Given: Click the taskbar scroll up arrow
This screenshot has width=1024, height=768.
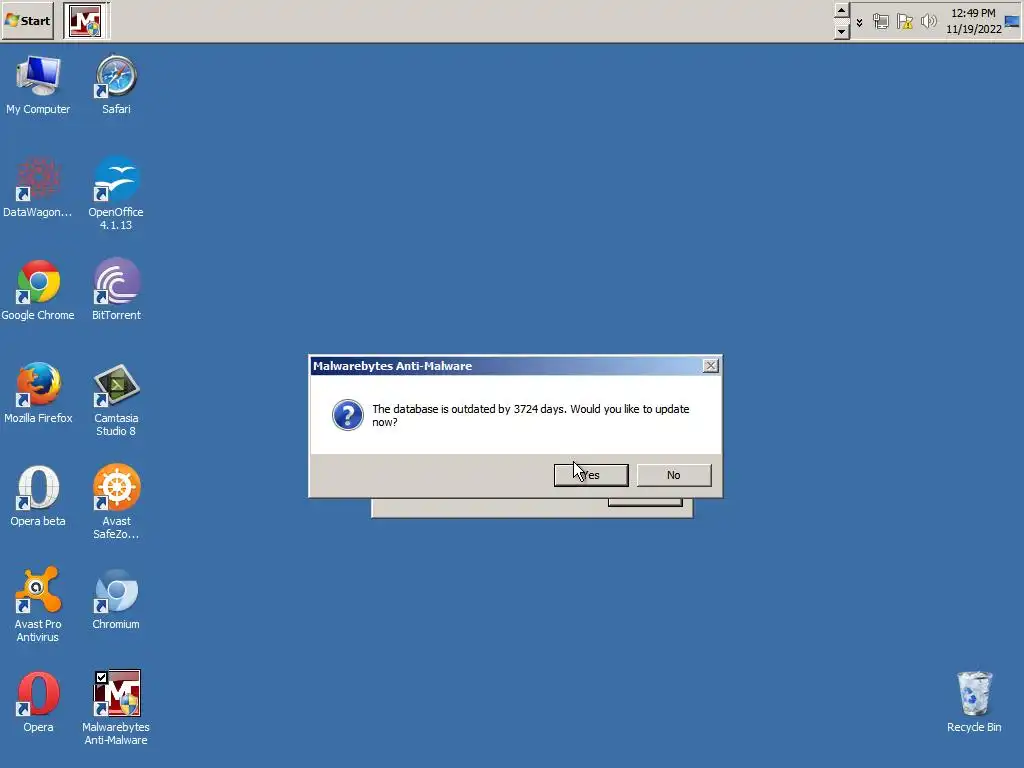Looking at the screenshot, I should [x=841, y=10].
